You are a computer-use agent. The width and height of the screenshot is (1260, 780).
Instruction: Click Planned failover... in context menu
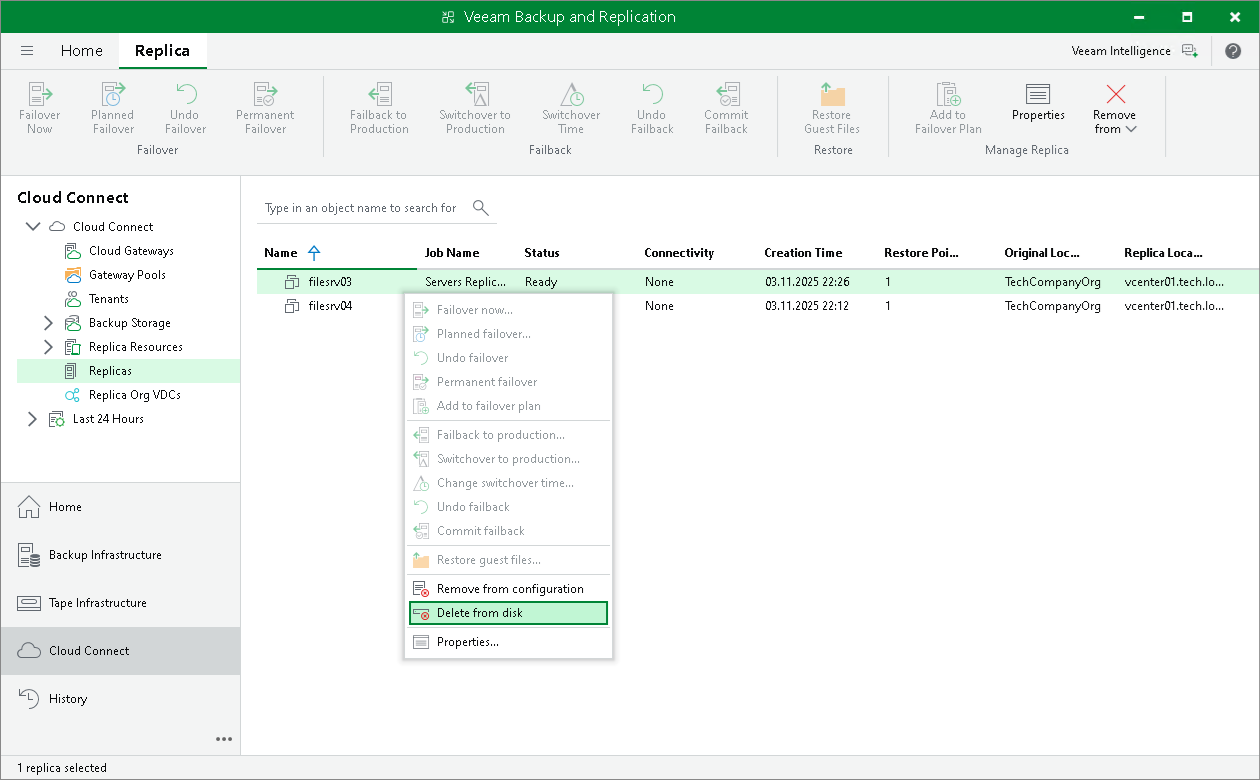pos(508,334)
